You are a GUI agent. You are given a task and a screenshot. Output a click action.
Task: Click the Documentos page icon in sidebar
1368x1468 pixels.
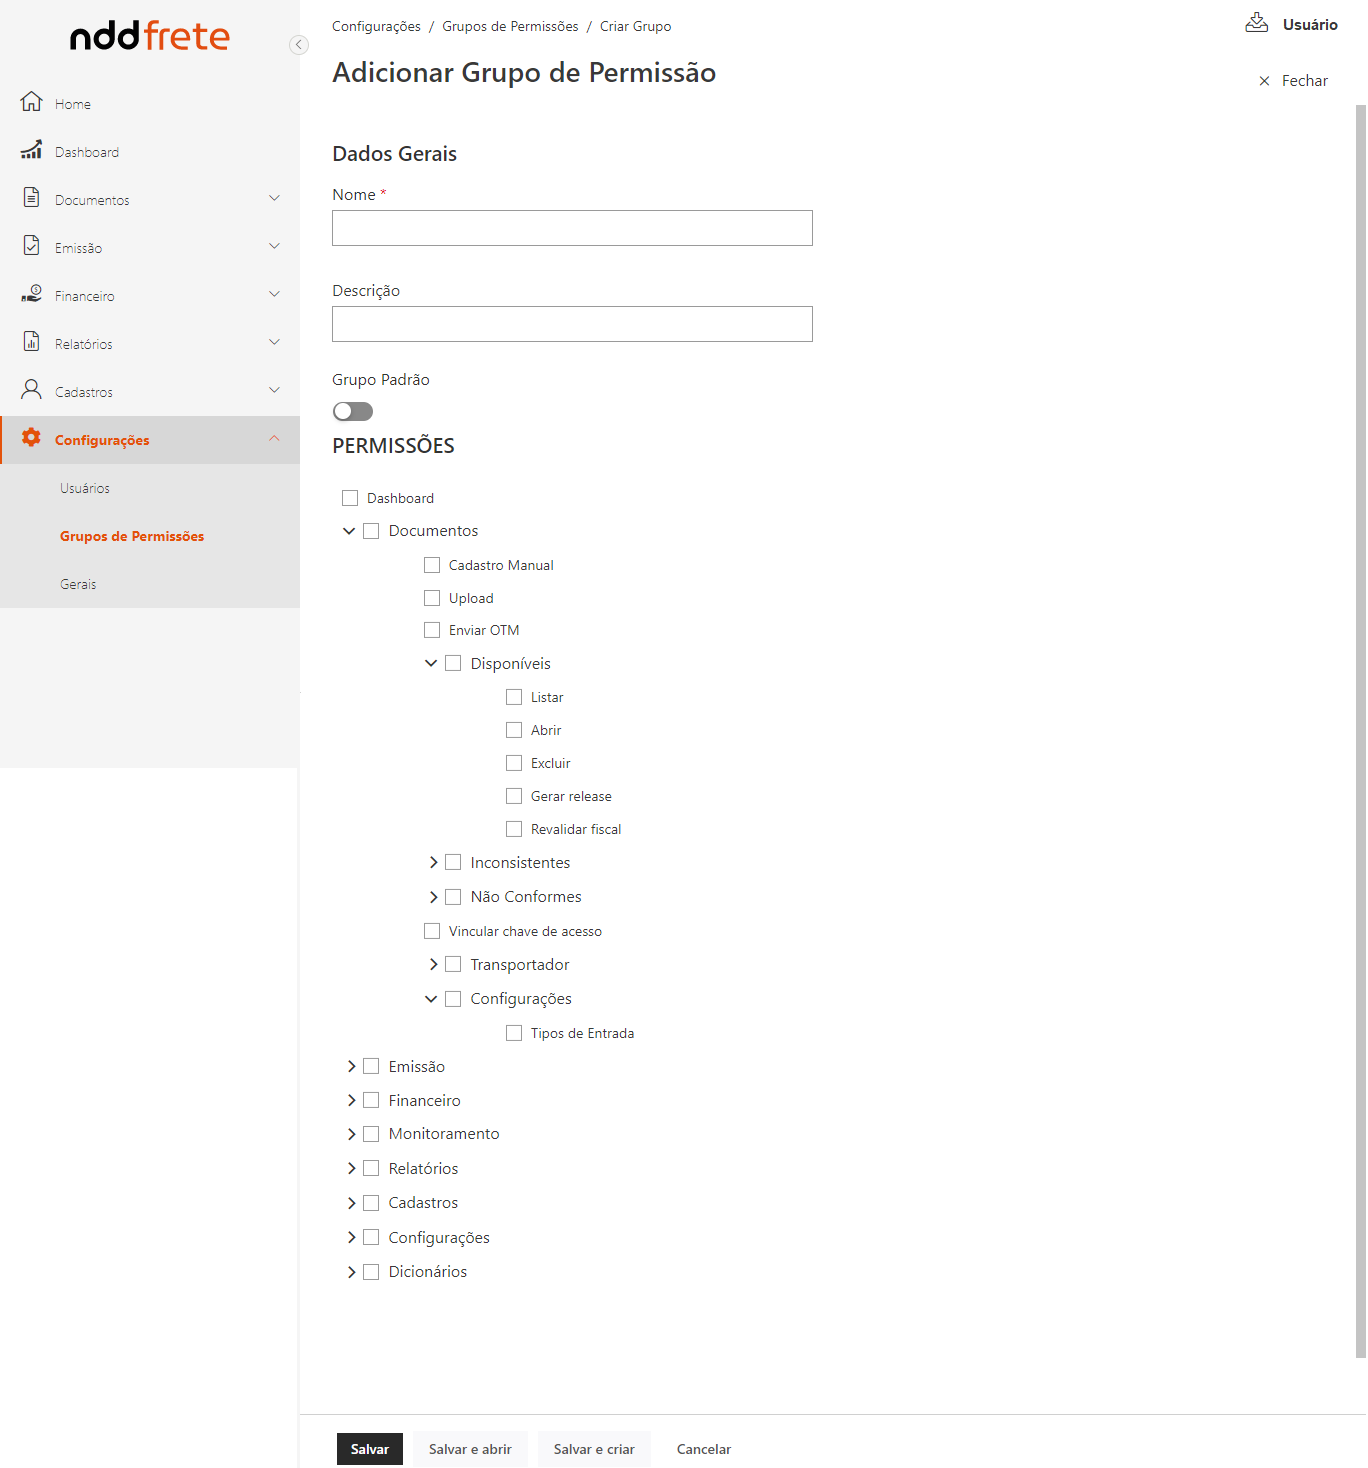[32, 198]
